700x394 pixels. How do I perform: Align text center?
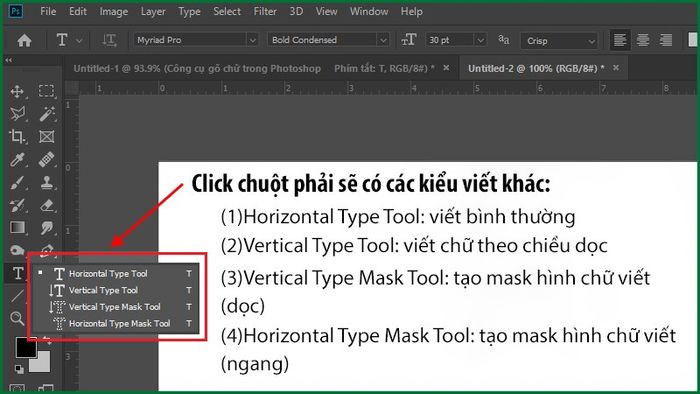coord(643,40)
